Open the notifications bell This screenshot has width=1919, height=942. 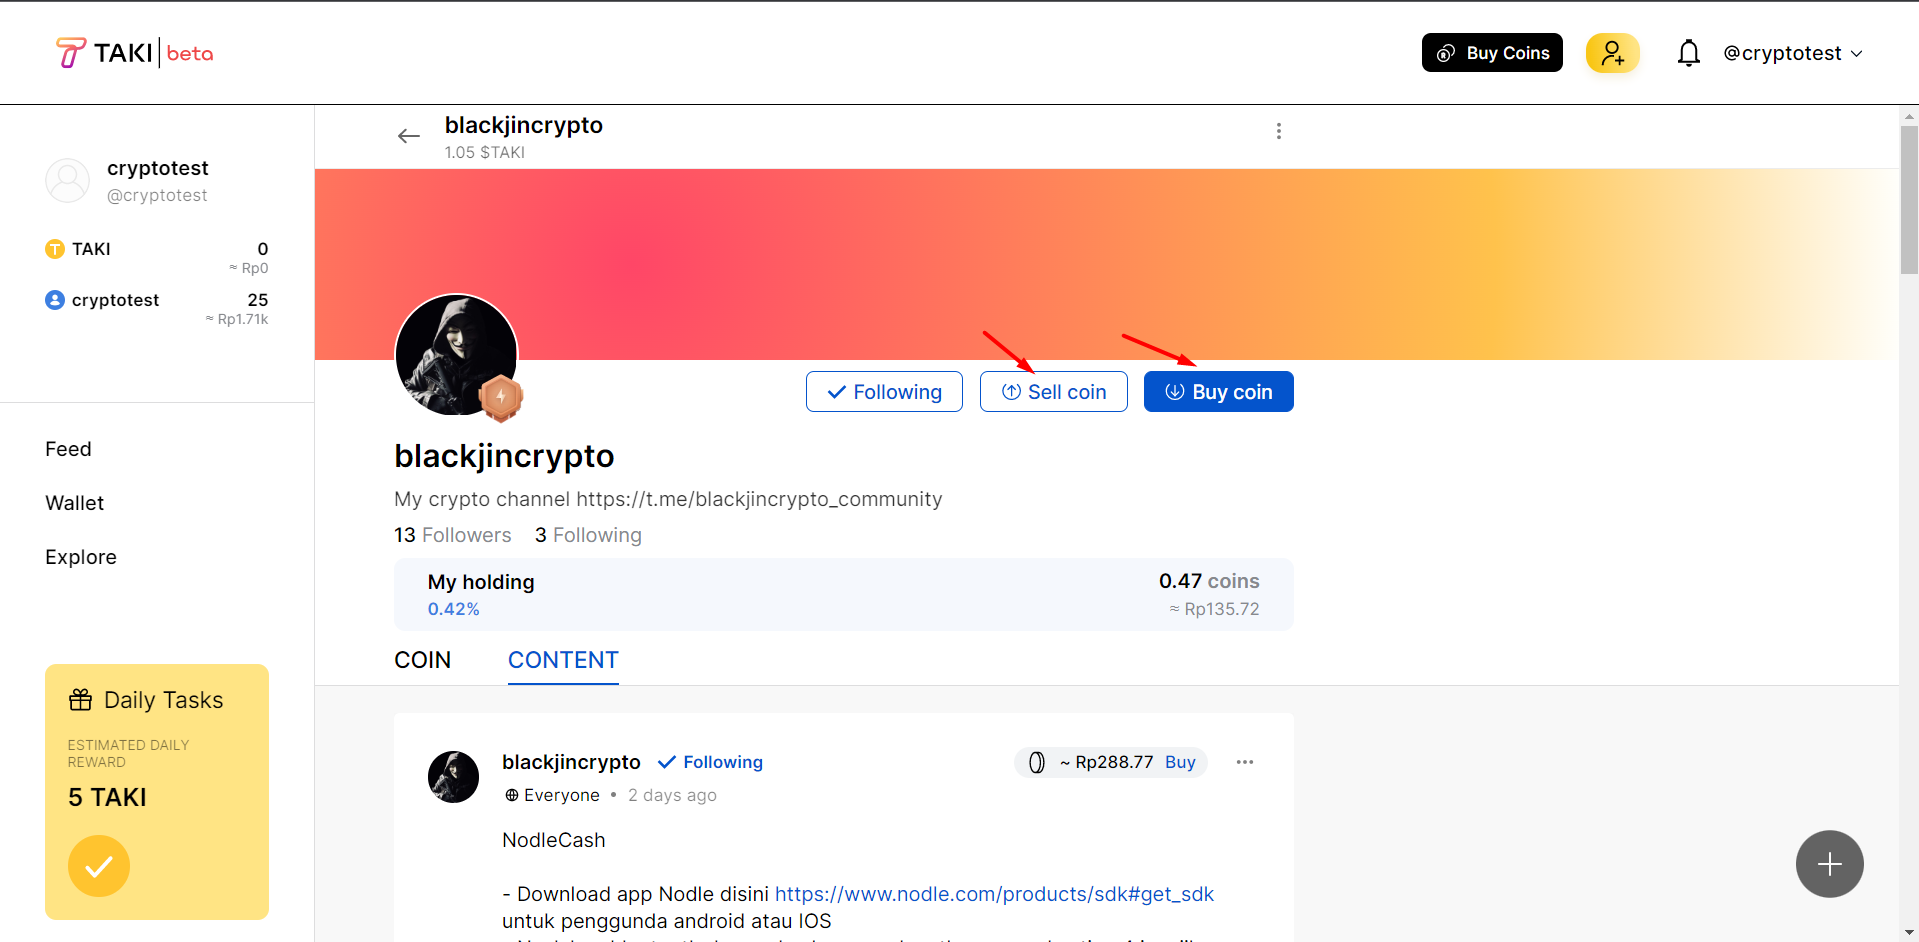coord(1688,53)
